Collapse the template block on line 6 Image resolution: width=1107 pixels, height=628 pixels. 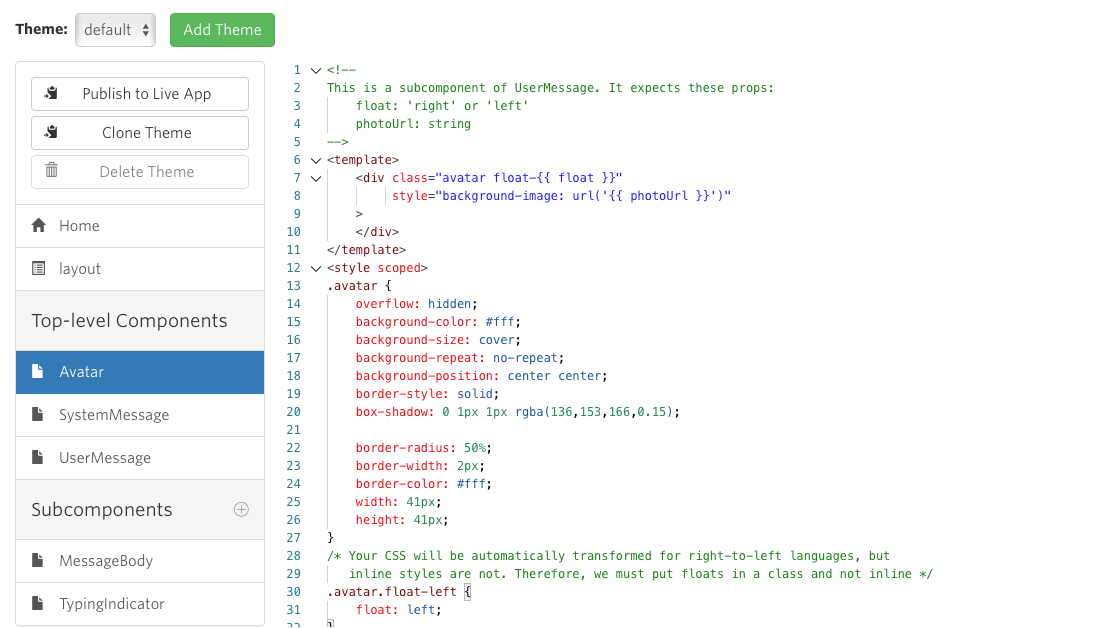point(316,159)
